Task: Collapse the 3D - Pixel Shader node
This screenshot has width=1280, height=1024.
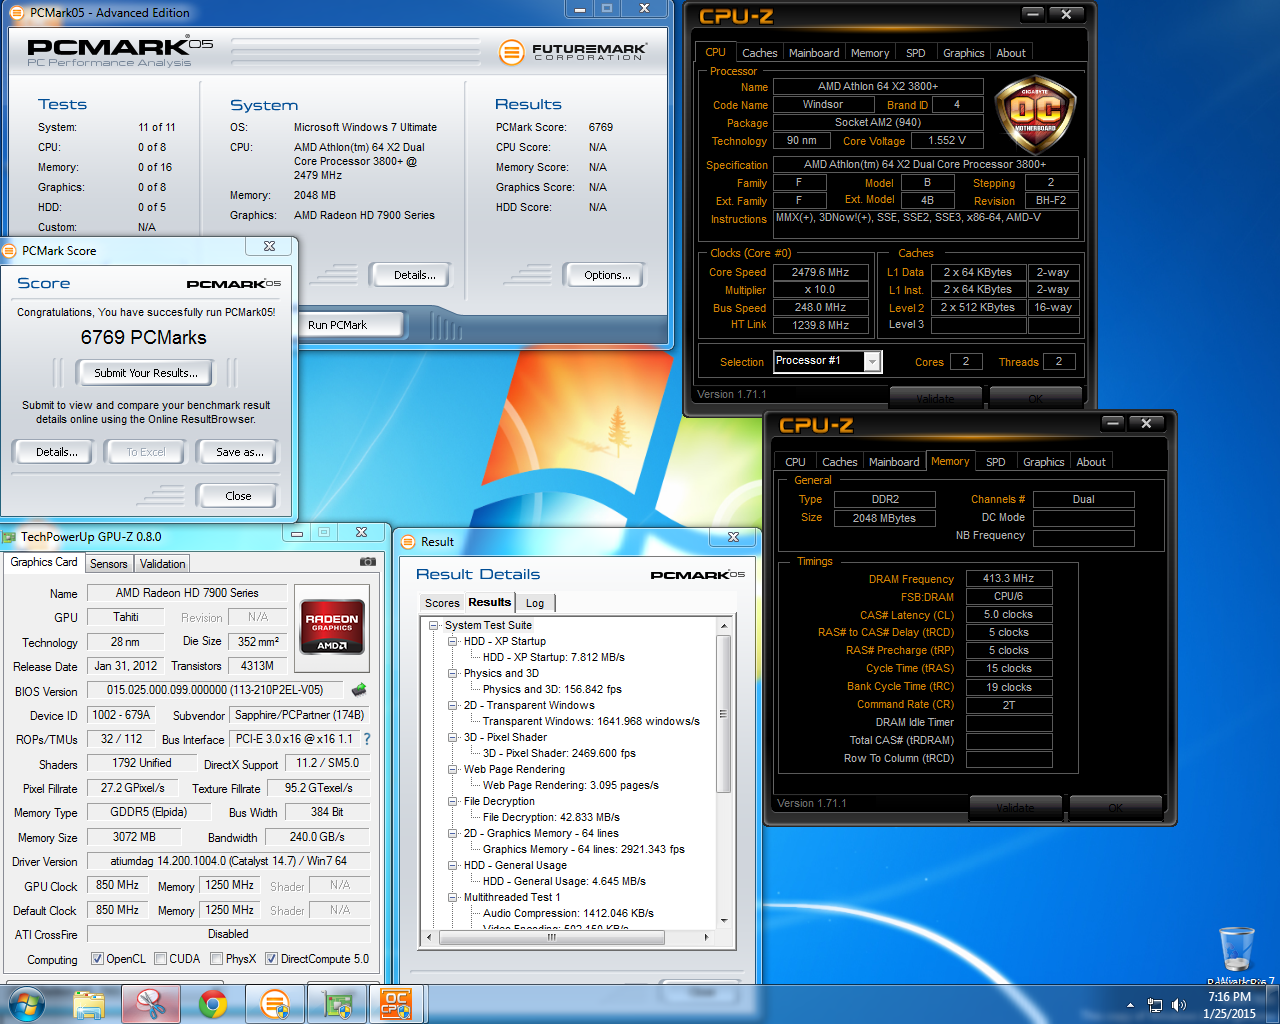Action: 453,737
